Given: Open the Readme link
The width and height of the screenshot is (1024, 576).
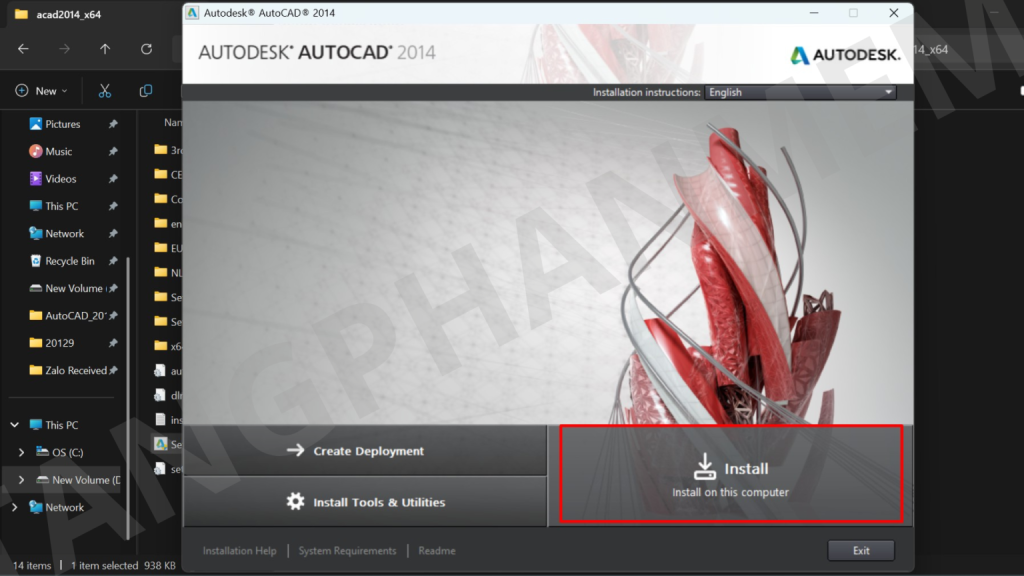Looking at the screenshot, I should click(437, 551).
